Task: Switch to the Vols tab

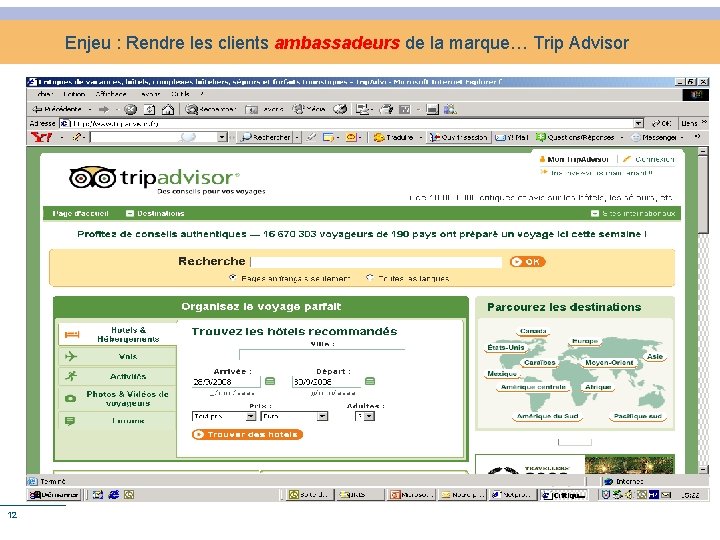Action: (x=118, y=356)
